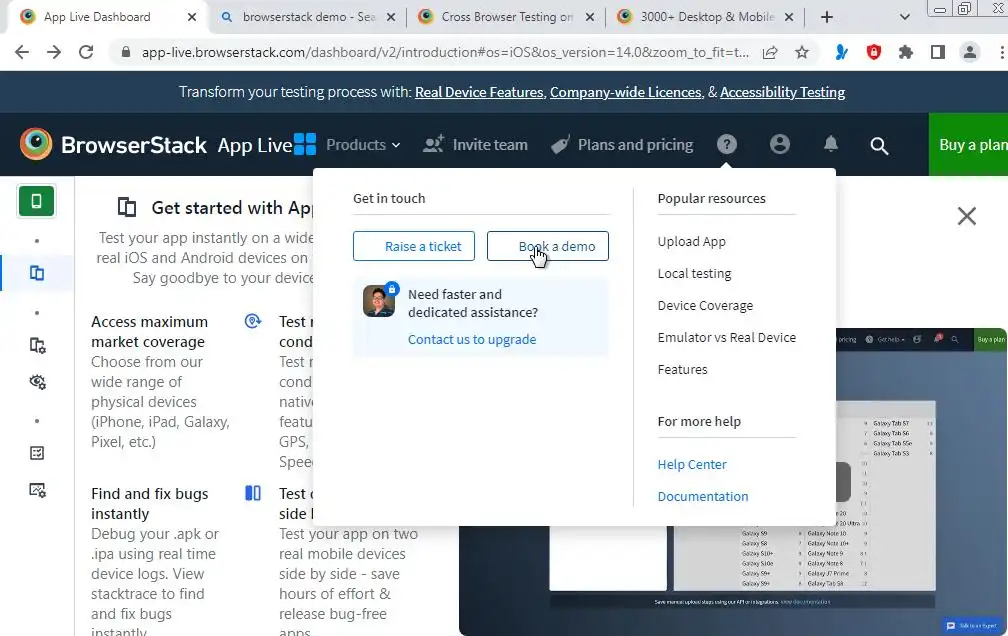
Task: Open Accessibility Testing banner link
Action: (x=782, y=93)
